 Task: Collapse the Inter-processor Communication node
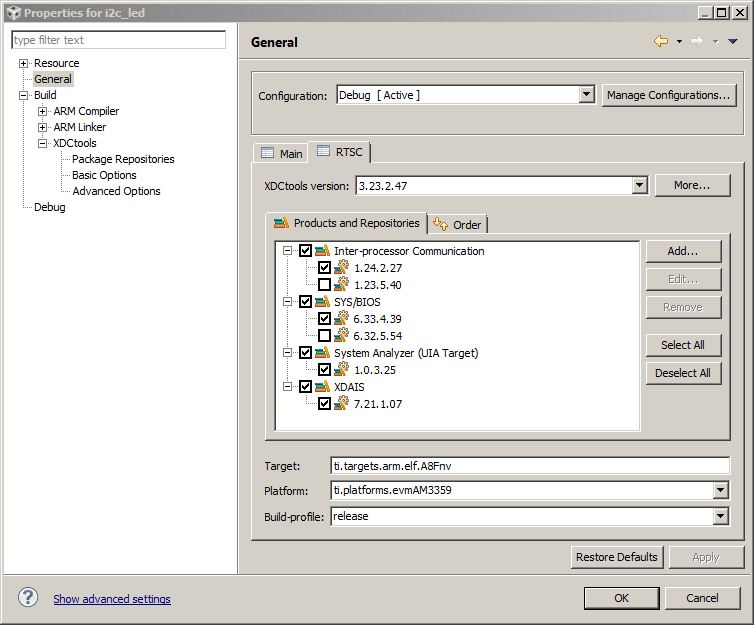point(288,250)
